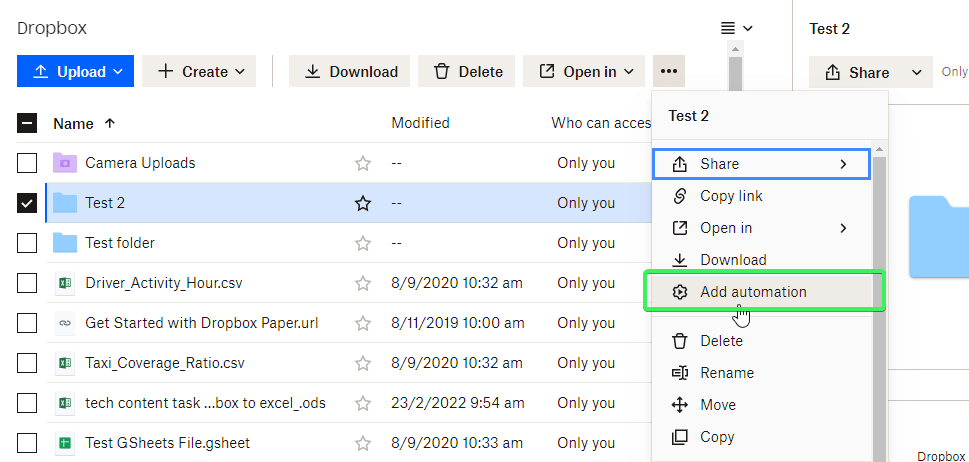The height and width of the screenshot is (462, 969).
Task: Open Driver_Activity_Hour.csv file name
Action: [164, 283]
